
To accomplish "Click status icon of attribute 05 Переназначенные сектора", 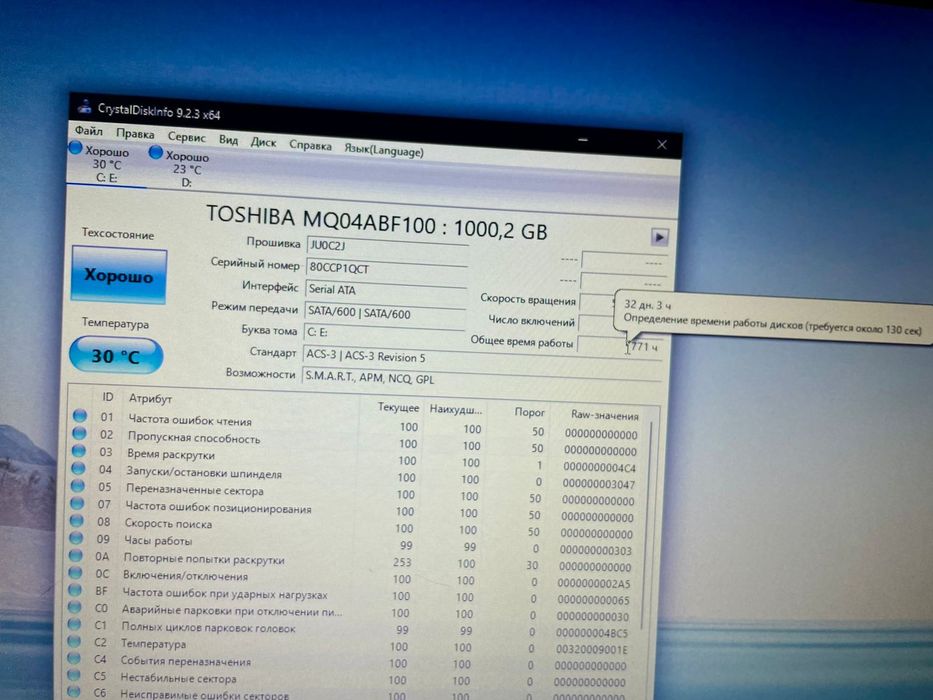I will click(77, 485).
